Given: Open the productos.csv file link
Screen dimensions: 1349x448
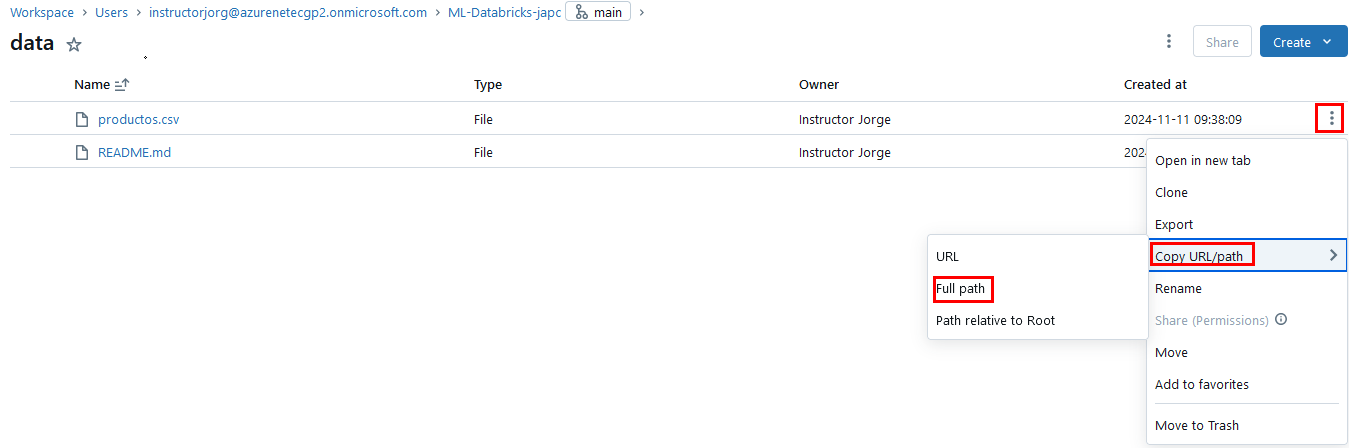Looking at the screenshot, I should 138,120.
